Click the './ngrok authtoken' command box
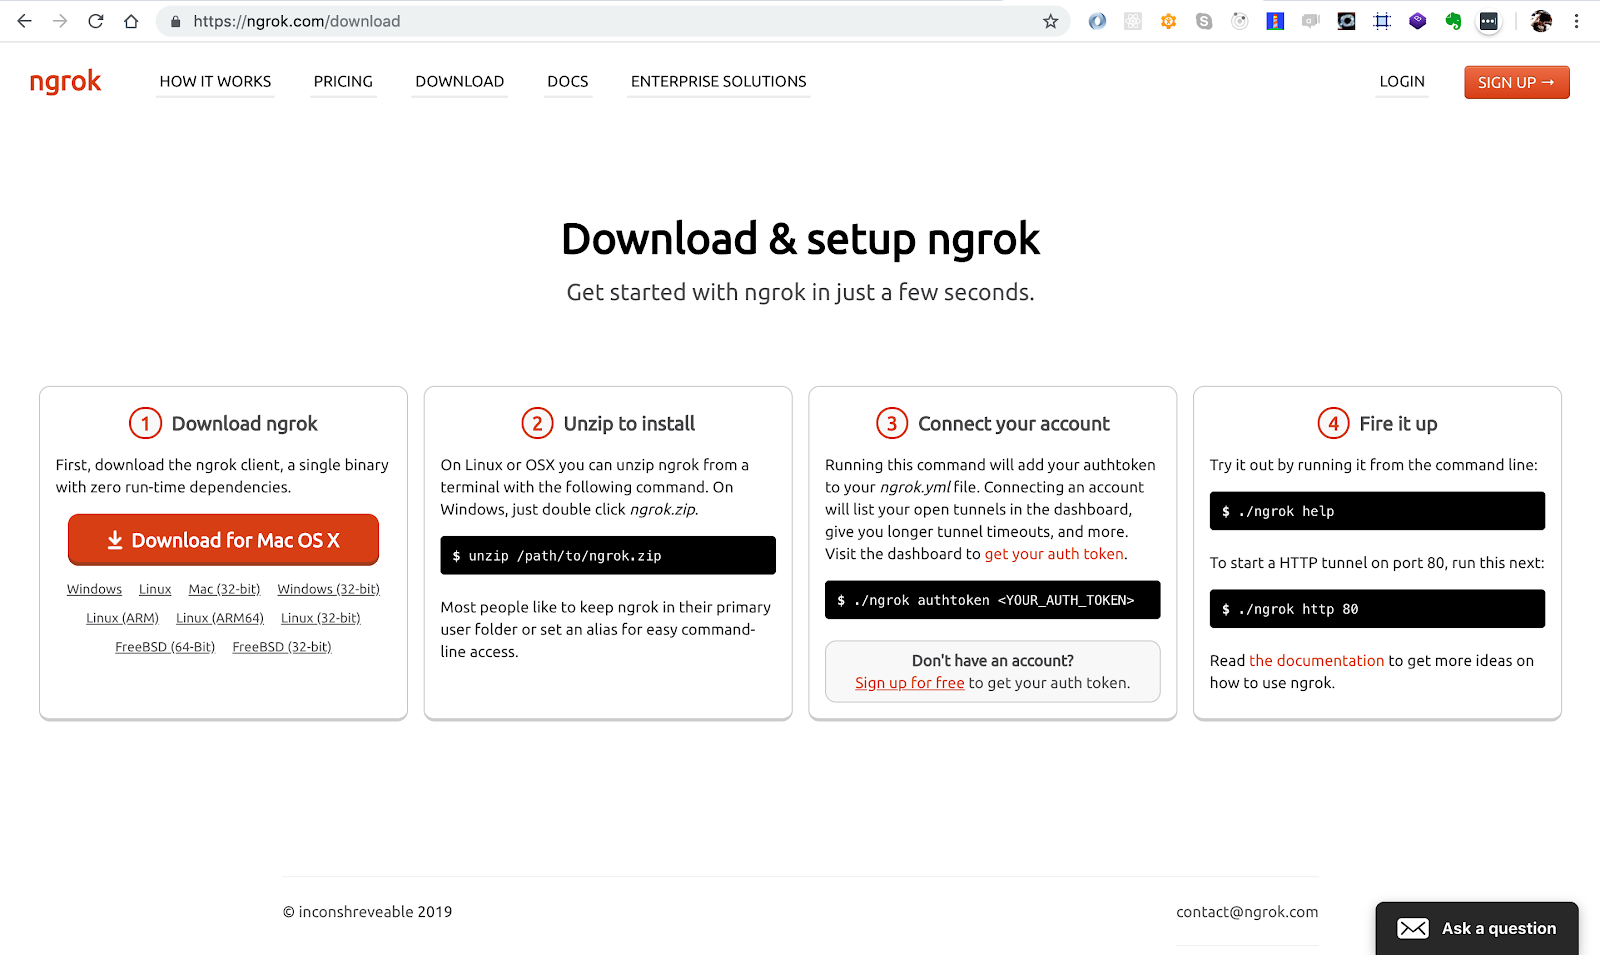1600x955 pixels. [992, 600]
